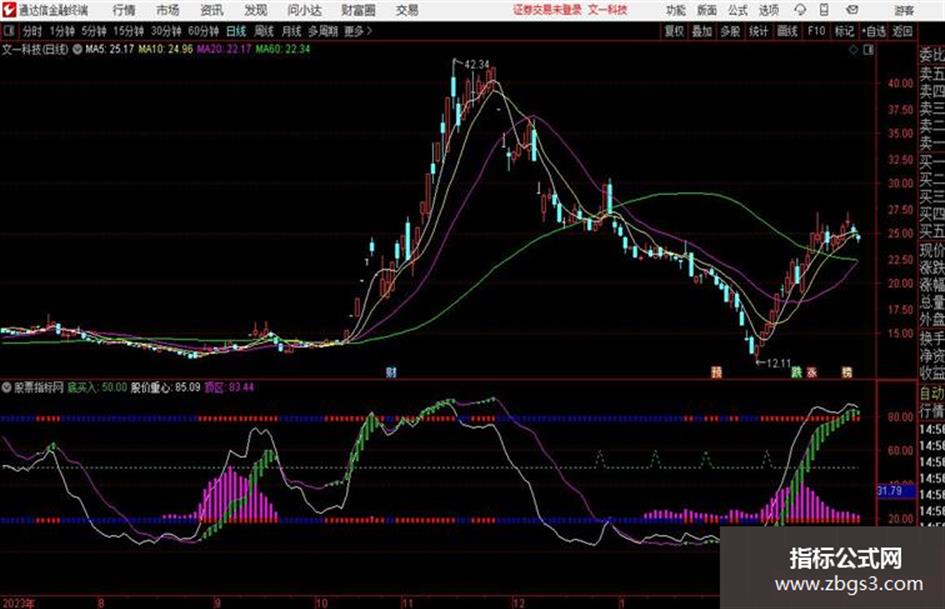The width and height of the screenshot is (945, 609).
Task: Open the 公式 menu
Action: [737, 10]
